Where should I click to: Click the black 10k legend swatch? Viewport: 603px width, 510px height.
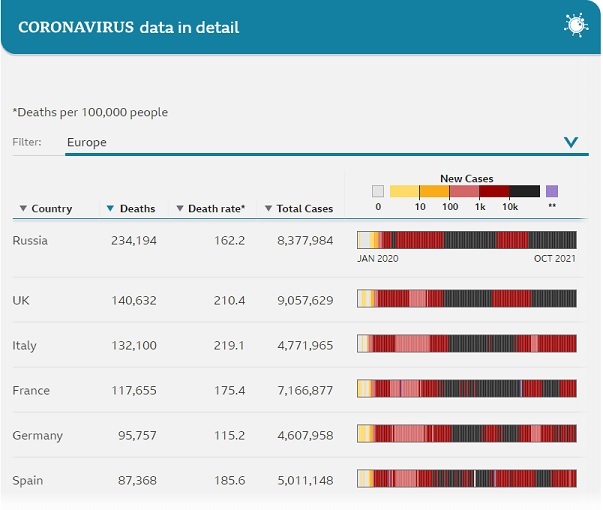pos(524,191)
